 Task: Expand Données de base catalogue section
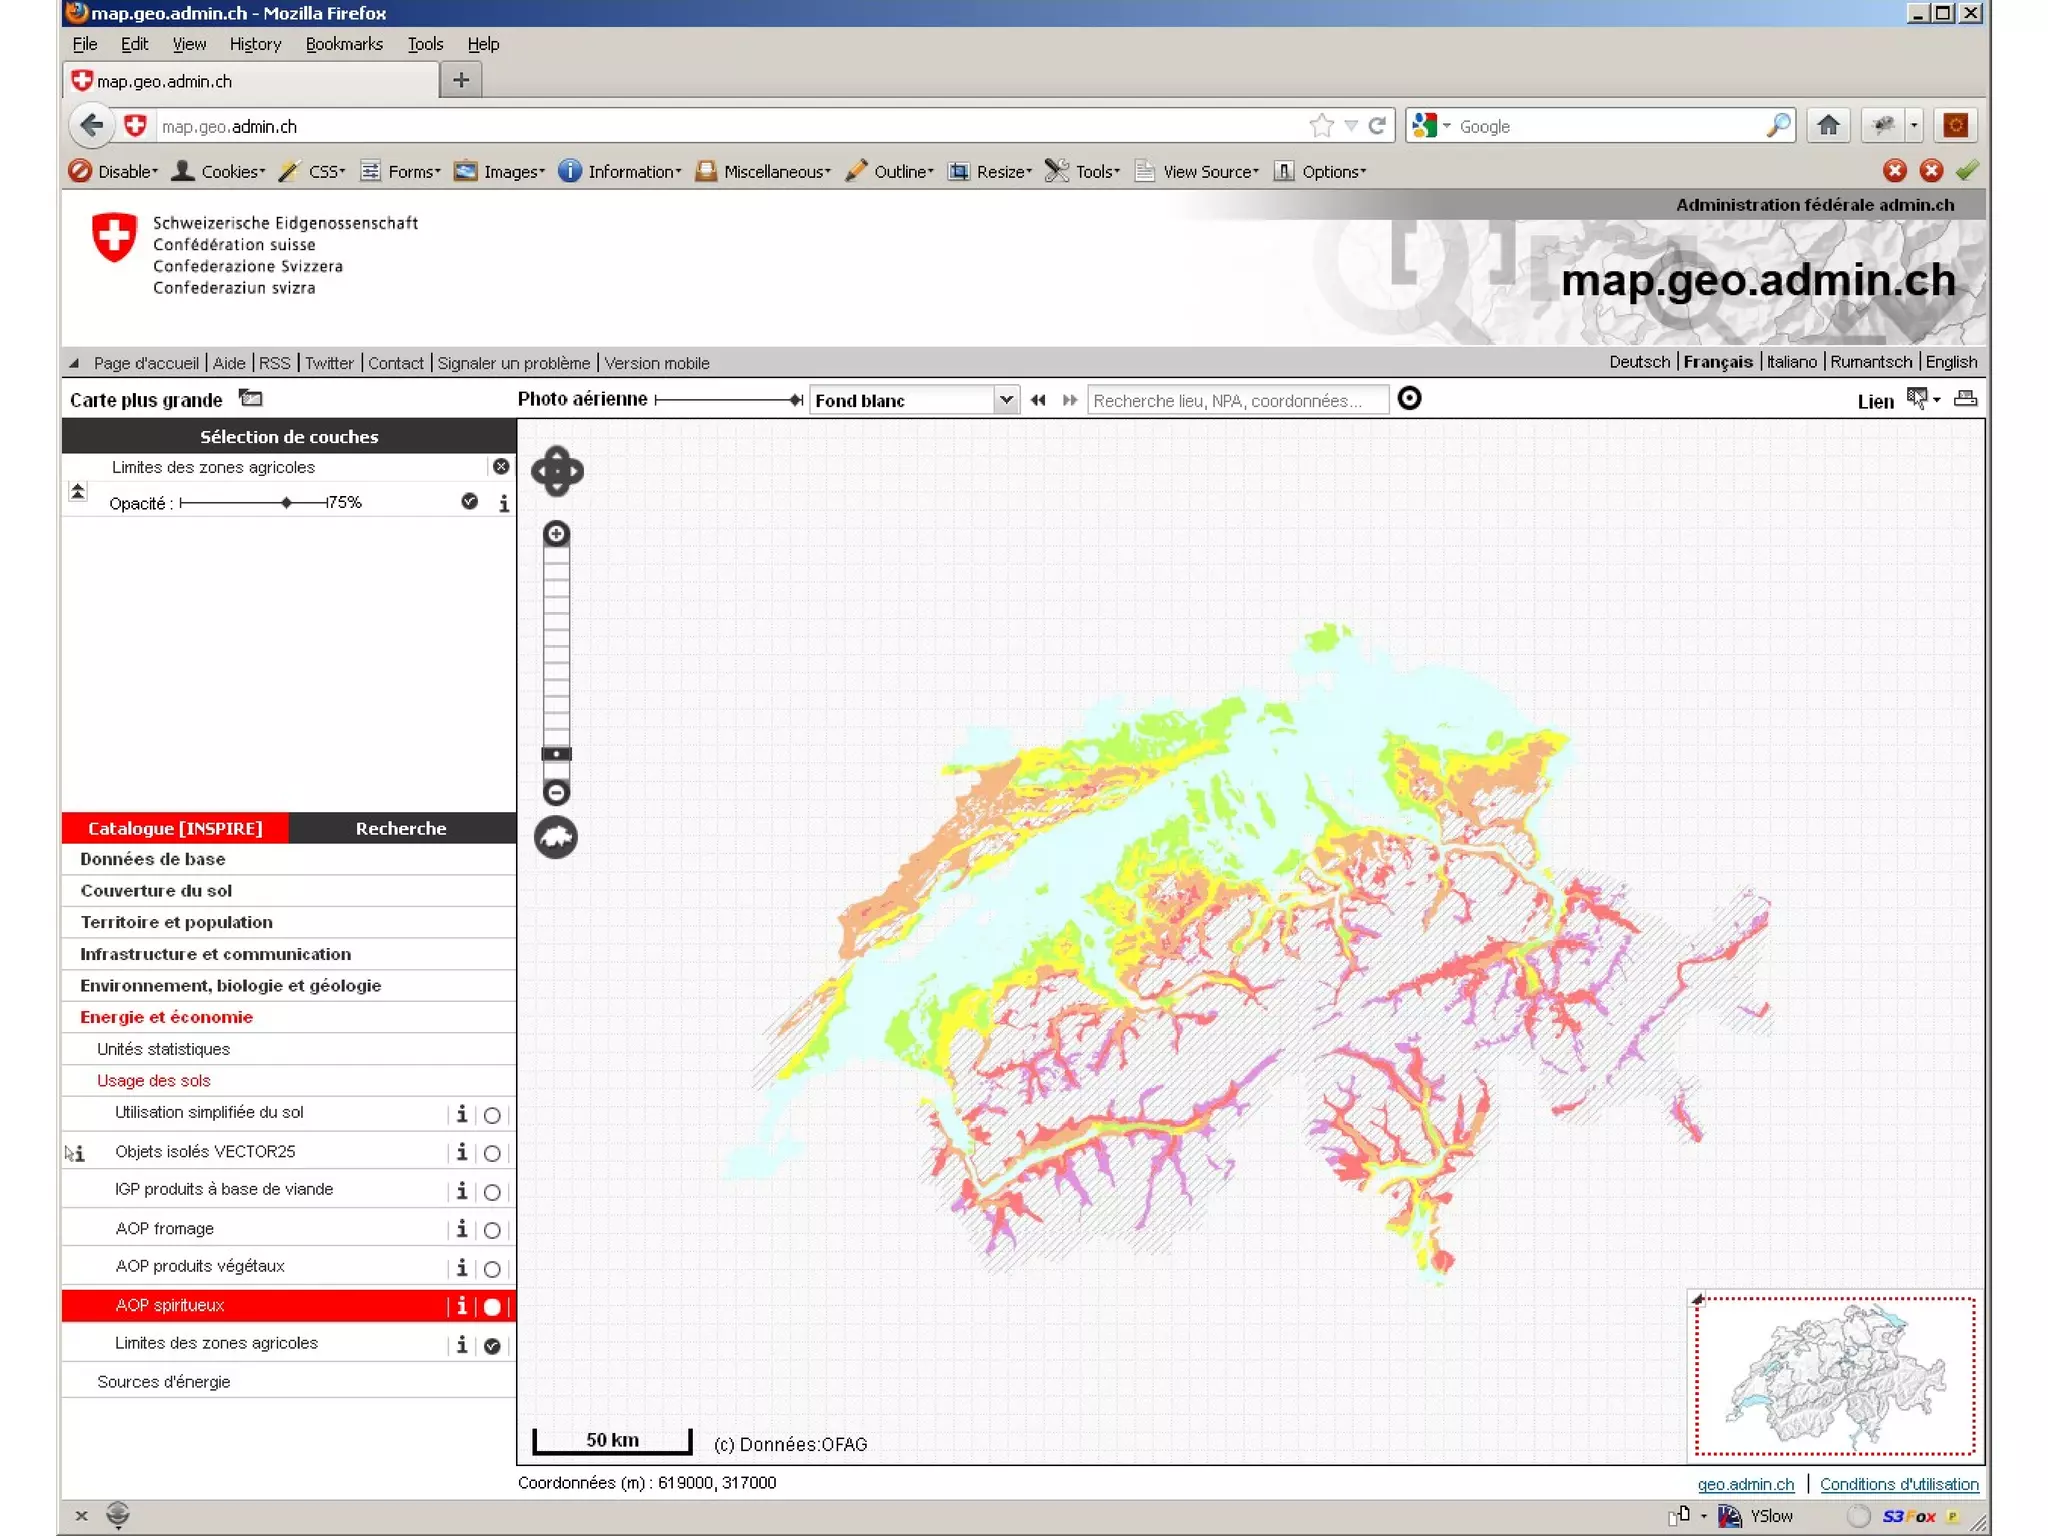(x=153, y=859)
